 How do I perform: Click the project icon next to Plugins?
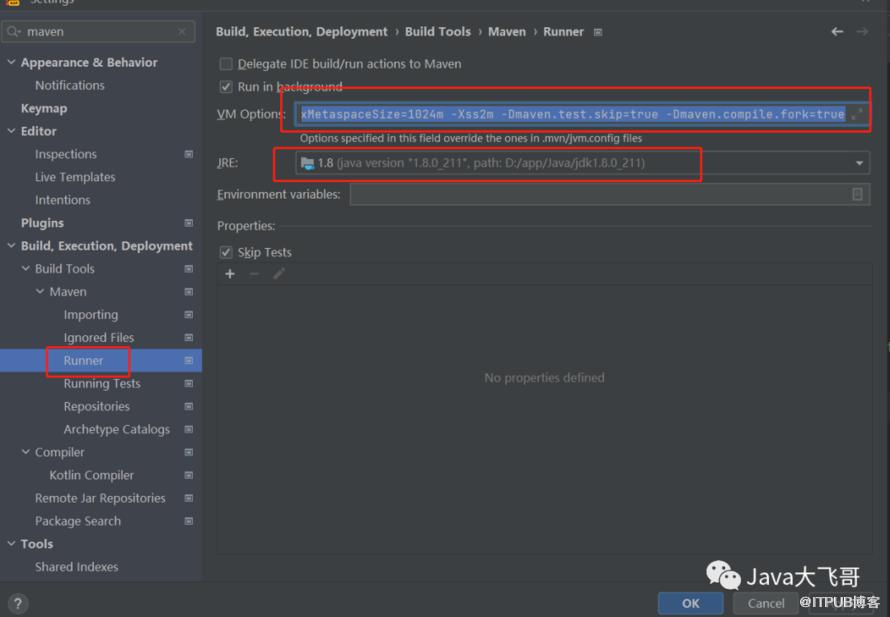(x=188, y=223)
